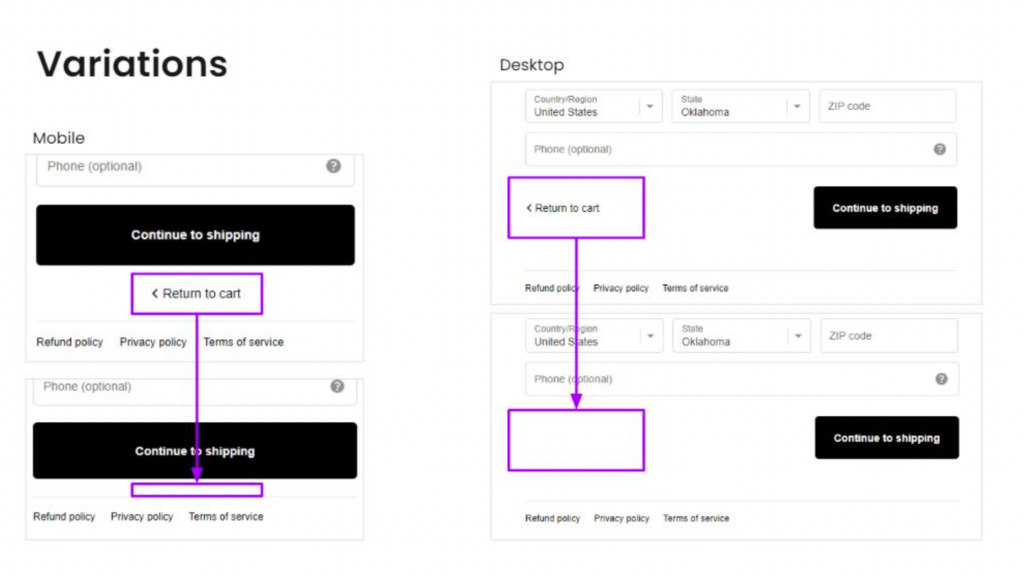The image size is (1024, 575).
Task: Click Continue to shipping in lower desktop mockup
Action: point(886,438)
